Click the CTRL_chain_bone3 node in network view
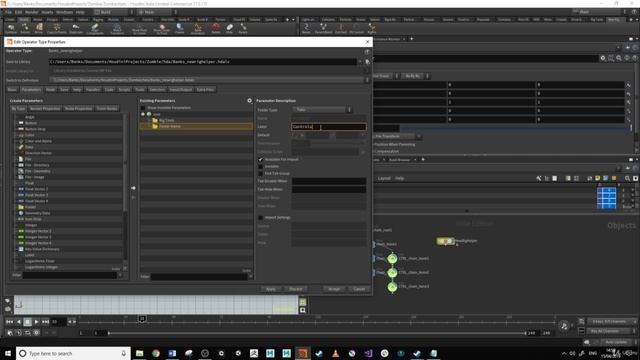This screenshot has height=360, width=640. tap(392, 287)
